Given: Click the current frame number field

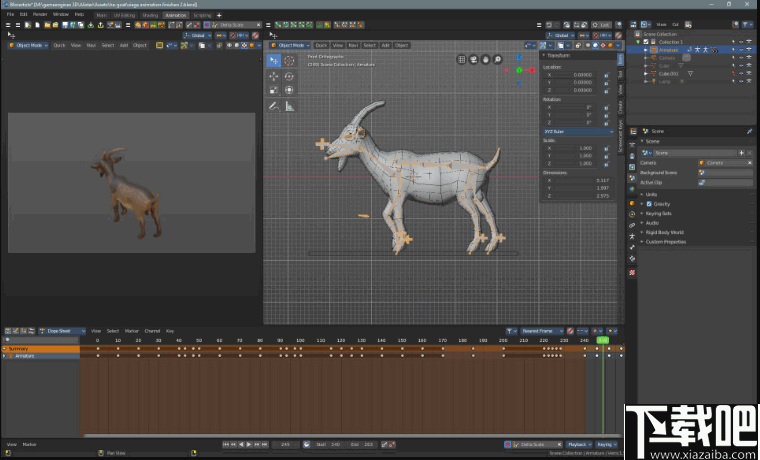Looking at the screenshot, I should [x=285, y=444].
